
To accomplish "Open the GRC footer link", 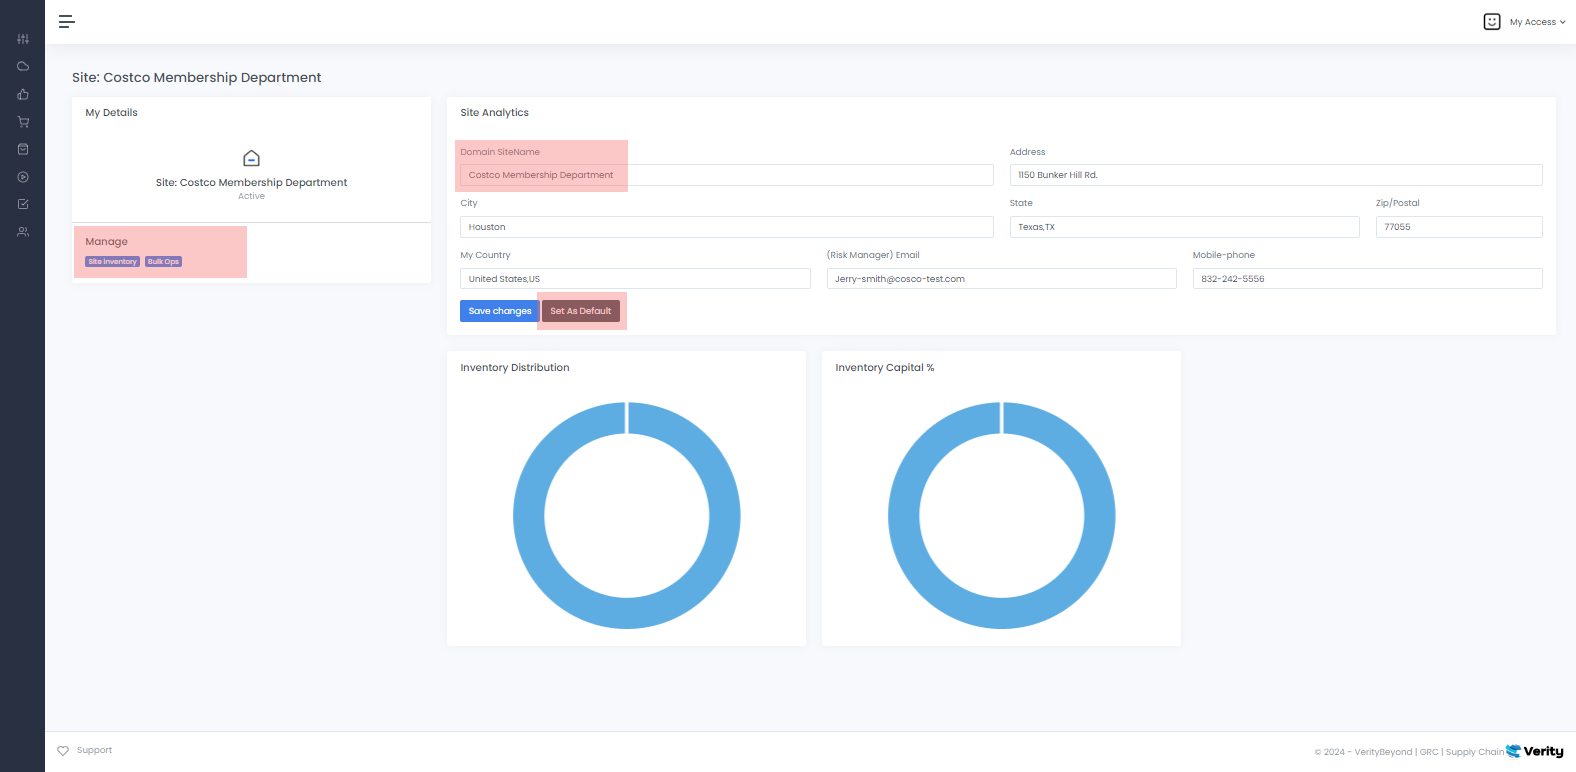I will pos(1429,752).
